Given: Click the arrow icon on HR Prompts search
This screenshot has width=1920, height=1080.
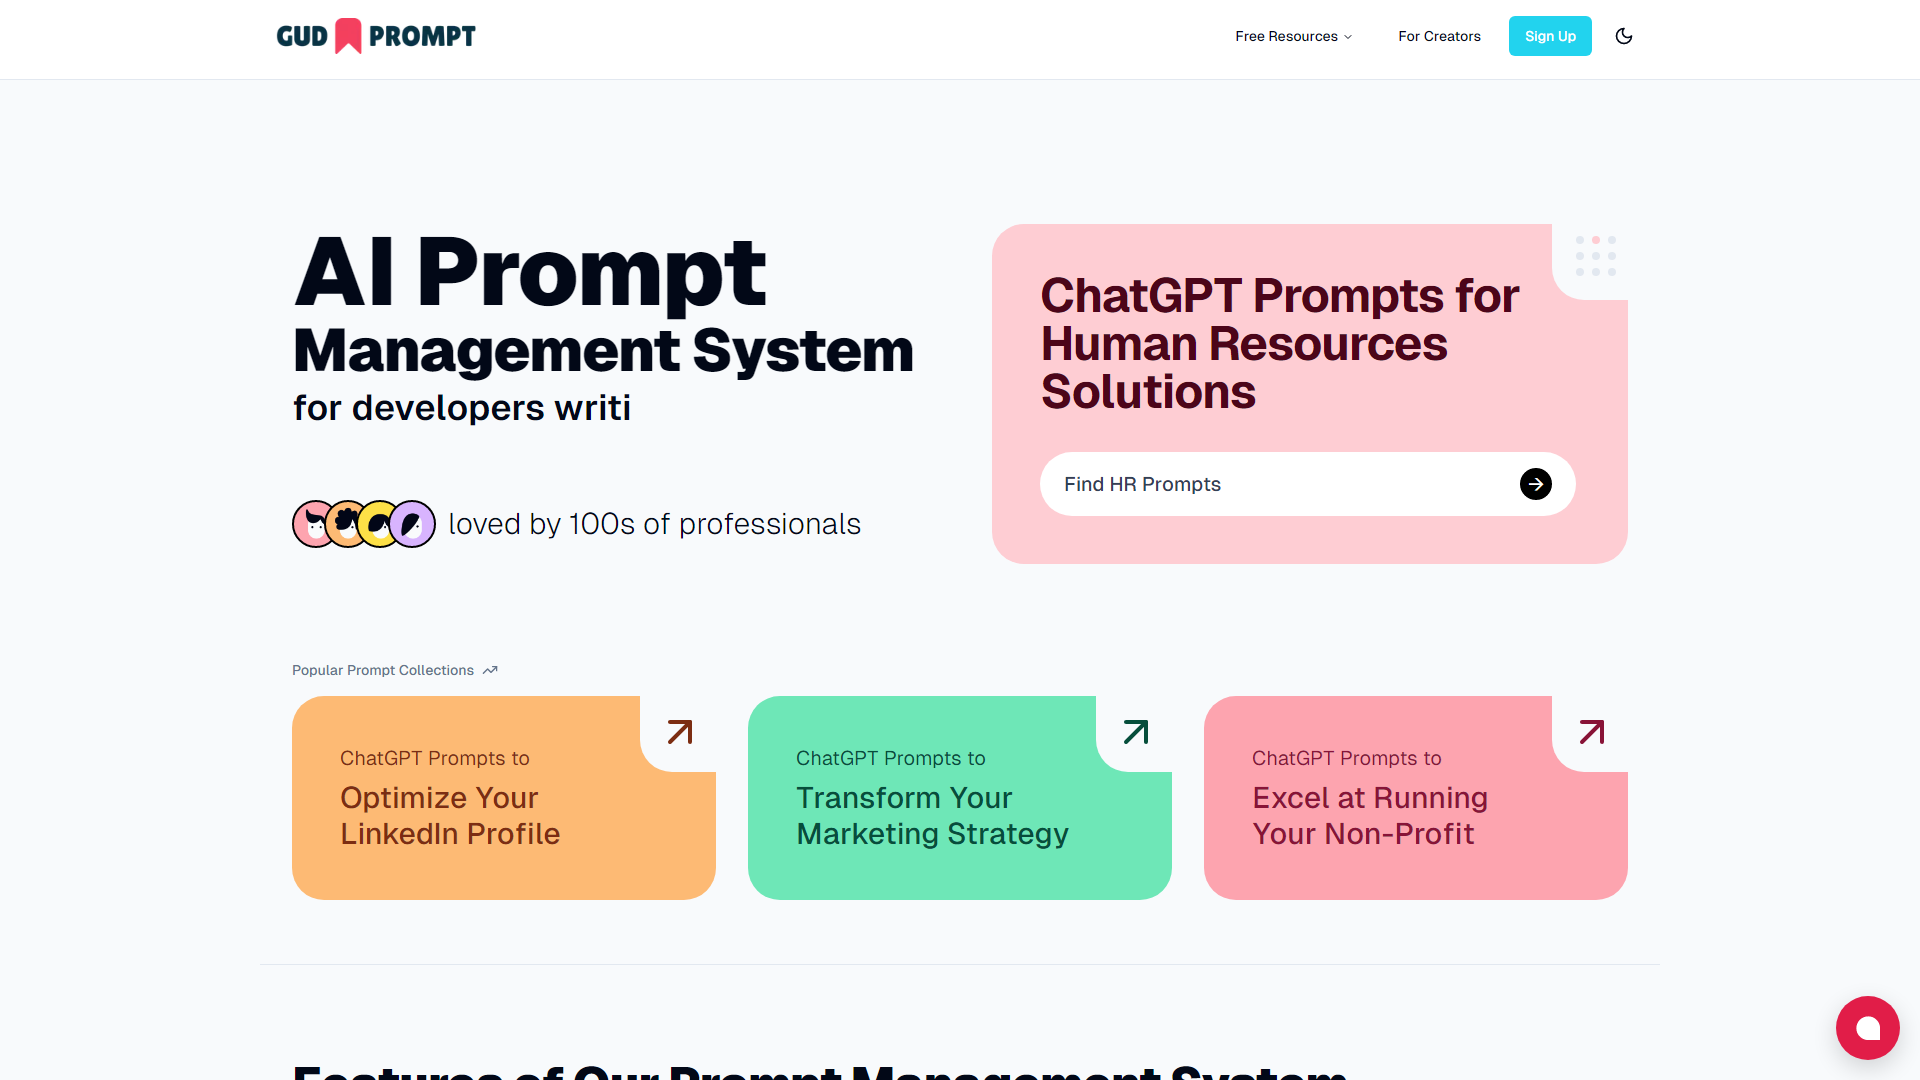Looking at the screenshot, I should point(1536,484).
